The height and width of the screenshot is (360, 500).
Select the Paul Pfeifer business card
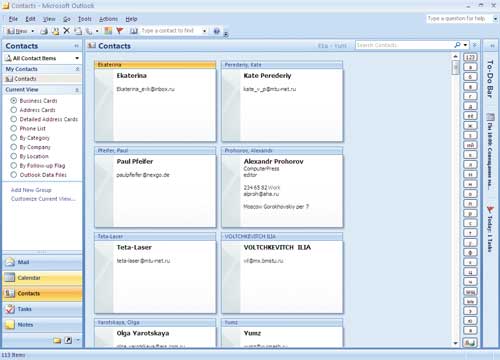click(x=155, y=188)
